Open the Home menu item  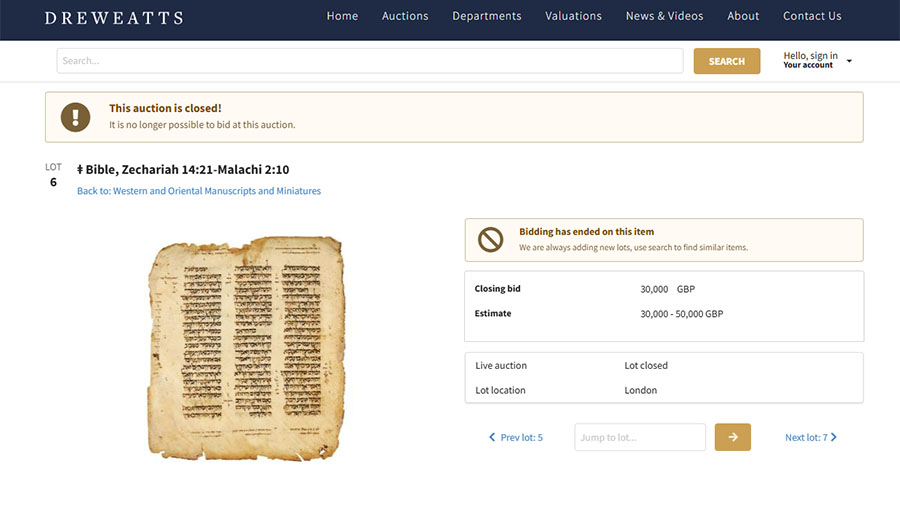click(342, 16)
